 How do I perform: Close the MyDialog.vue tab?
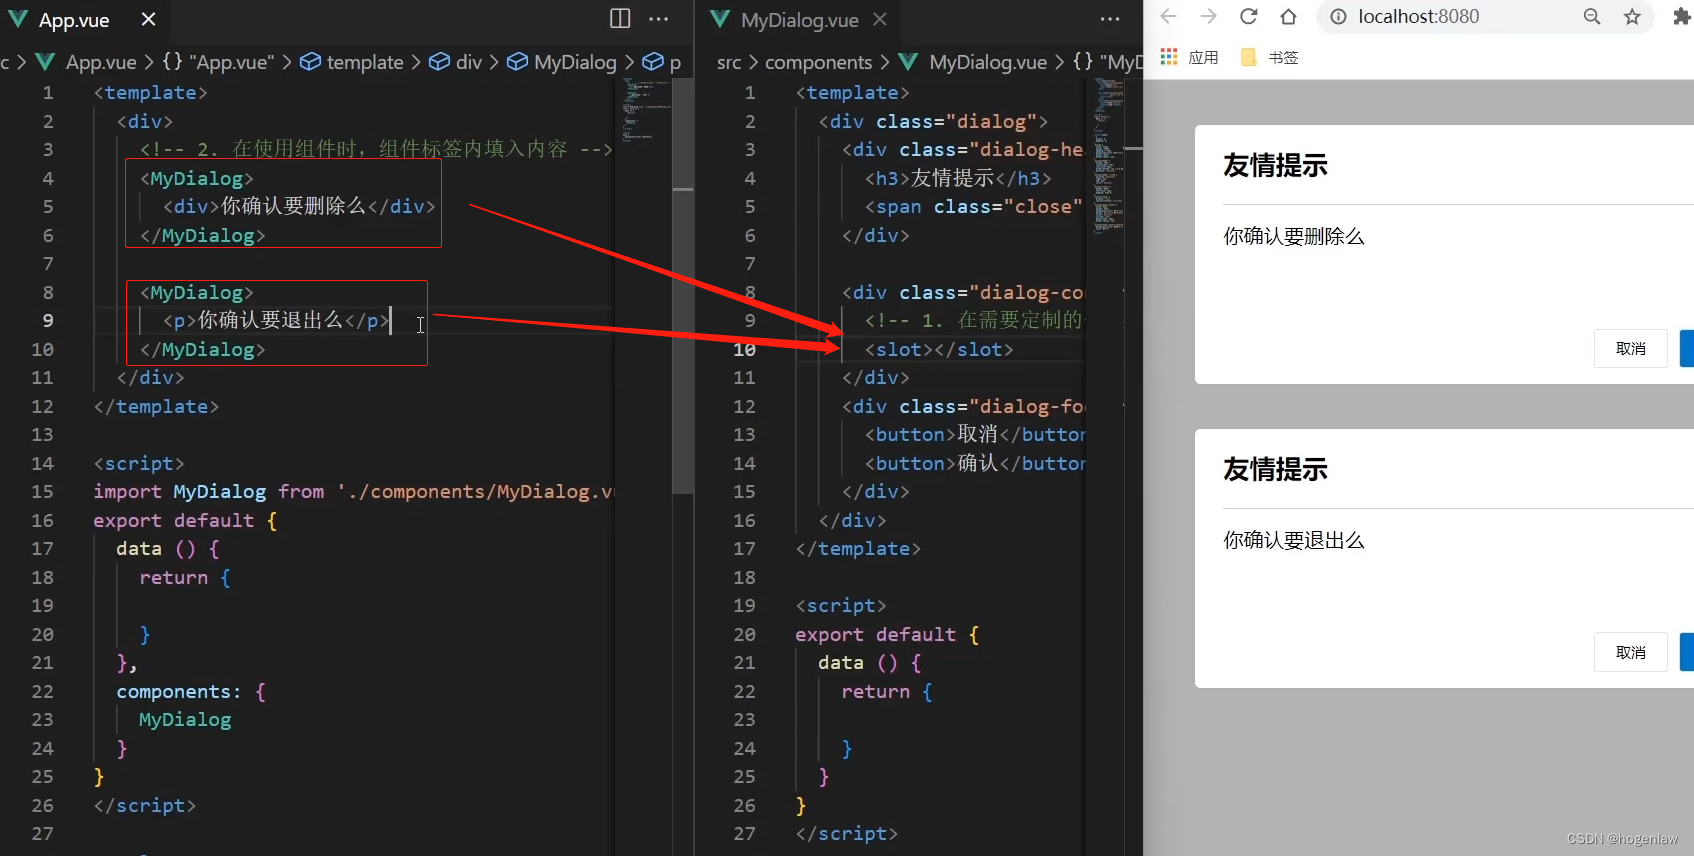[880, 19]
